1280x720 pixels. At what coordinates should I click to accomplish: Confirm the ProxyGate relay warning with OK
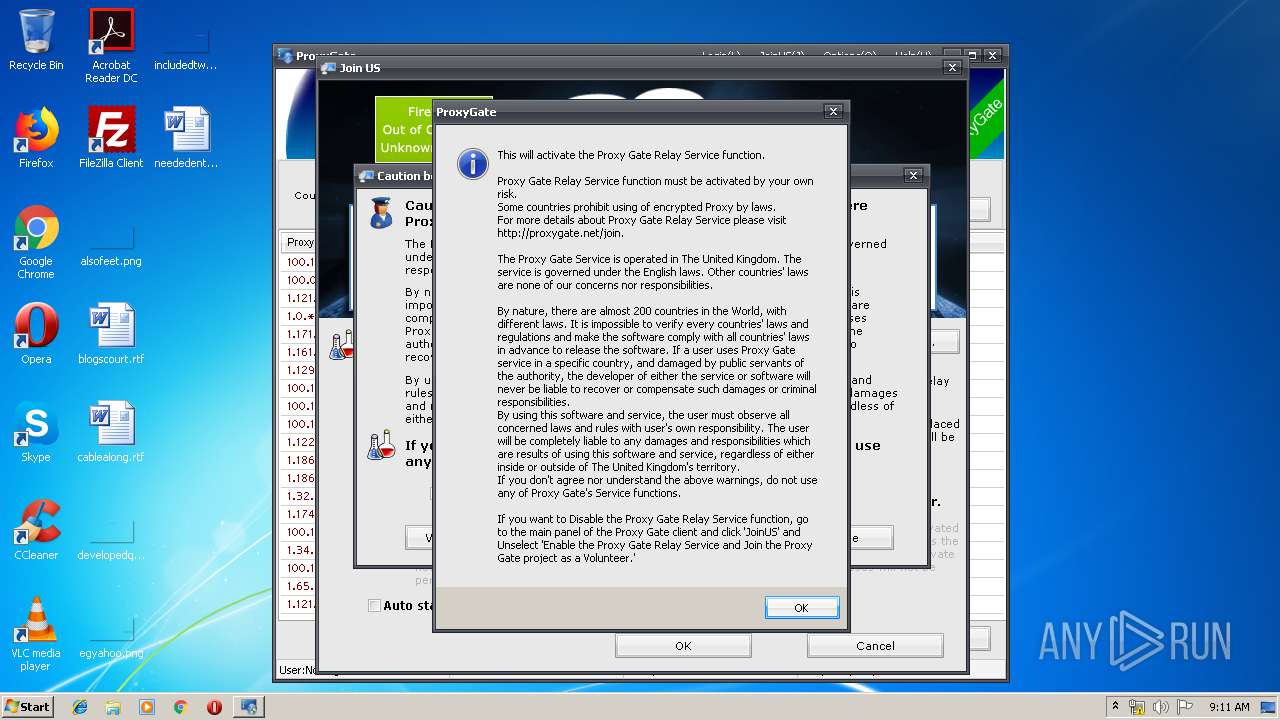pos(801,608)
